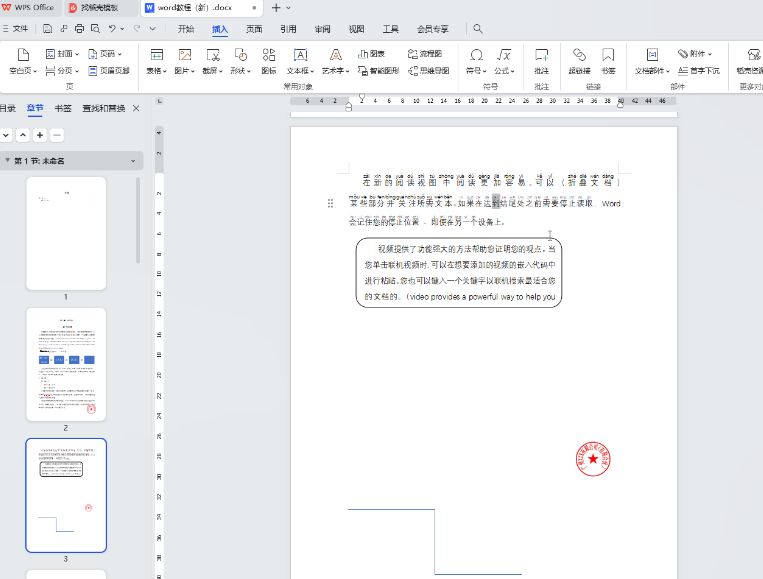Click the Drop Cap (首字下沉) button
The image size is (763, 579).
(698, 71)
